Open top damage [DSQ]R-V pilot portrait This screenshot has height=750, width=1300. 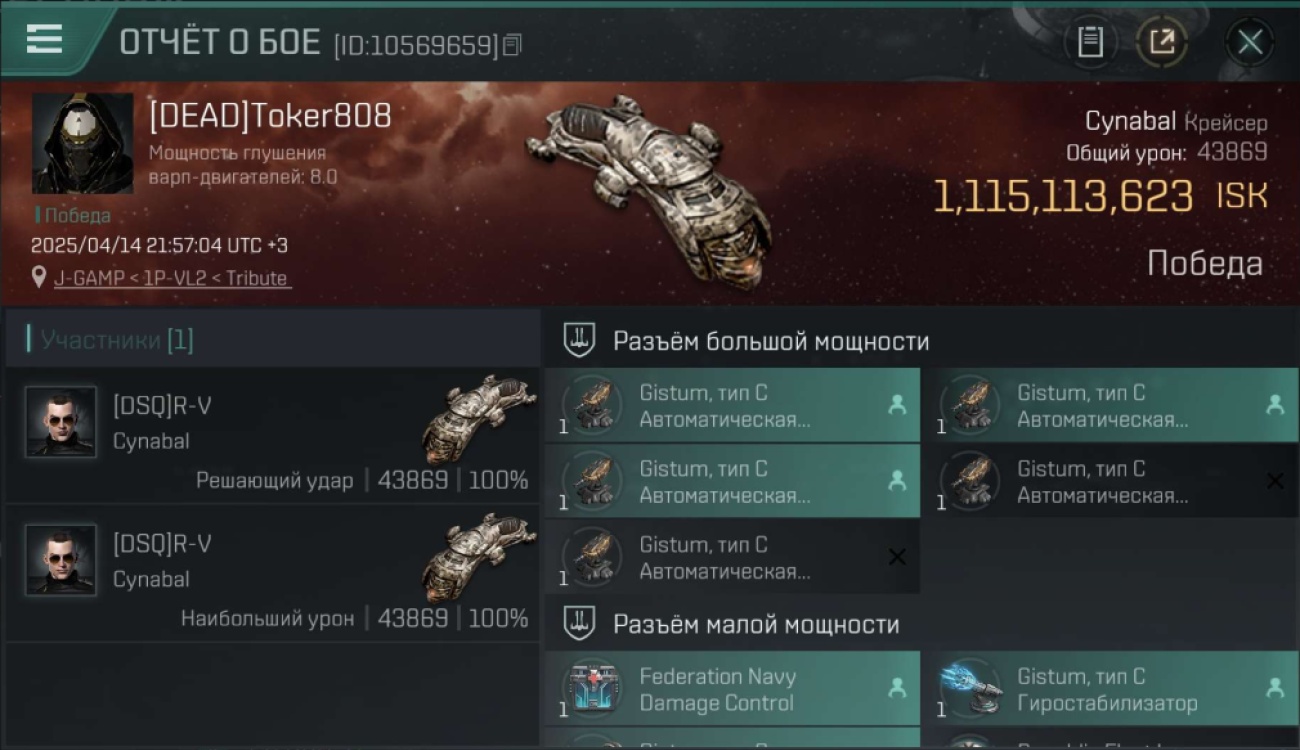click(61, 560)
